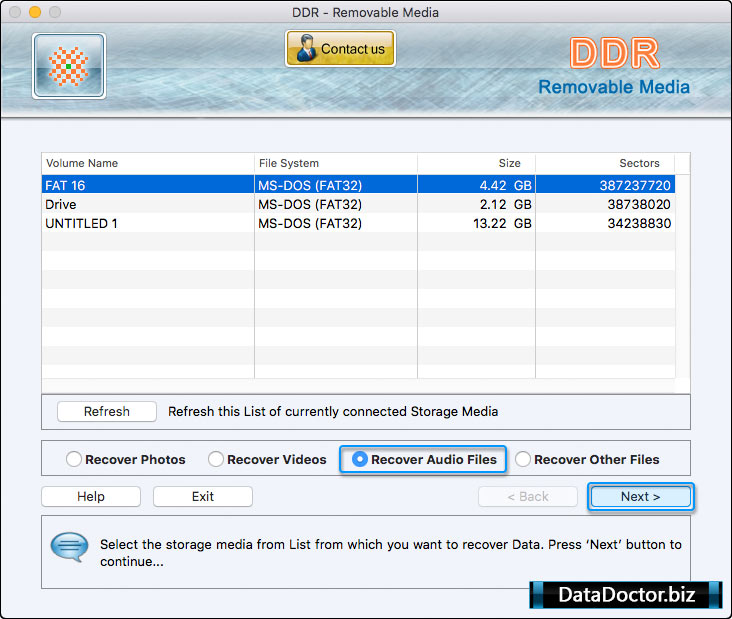Click the Size column header
Screen dimensions: 732x619
click(x=476, y=163)
